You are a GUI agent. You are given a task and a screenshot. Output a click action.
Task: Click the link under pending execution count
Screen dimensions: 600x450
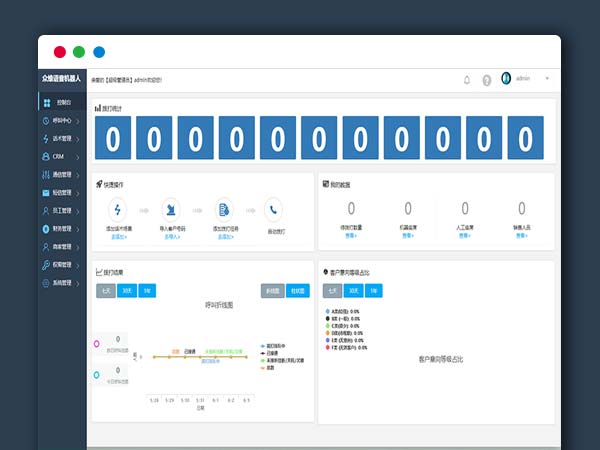(x=350, y=236)
